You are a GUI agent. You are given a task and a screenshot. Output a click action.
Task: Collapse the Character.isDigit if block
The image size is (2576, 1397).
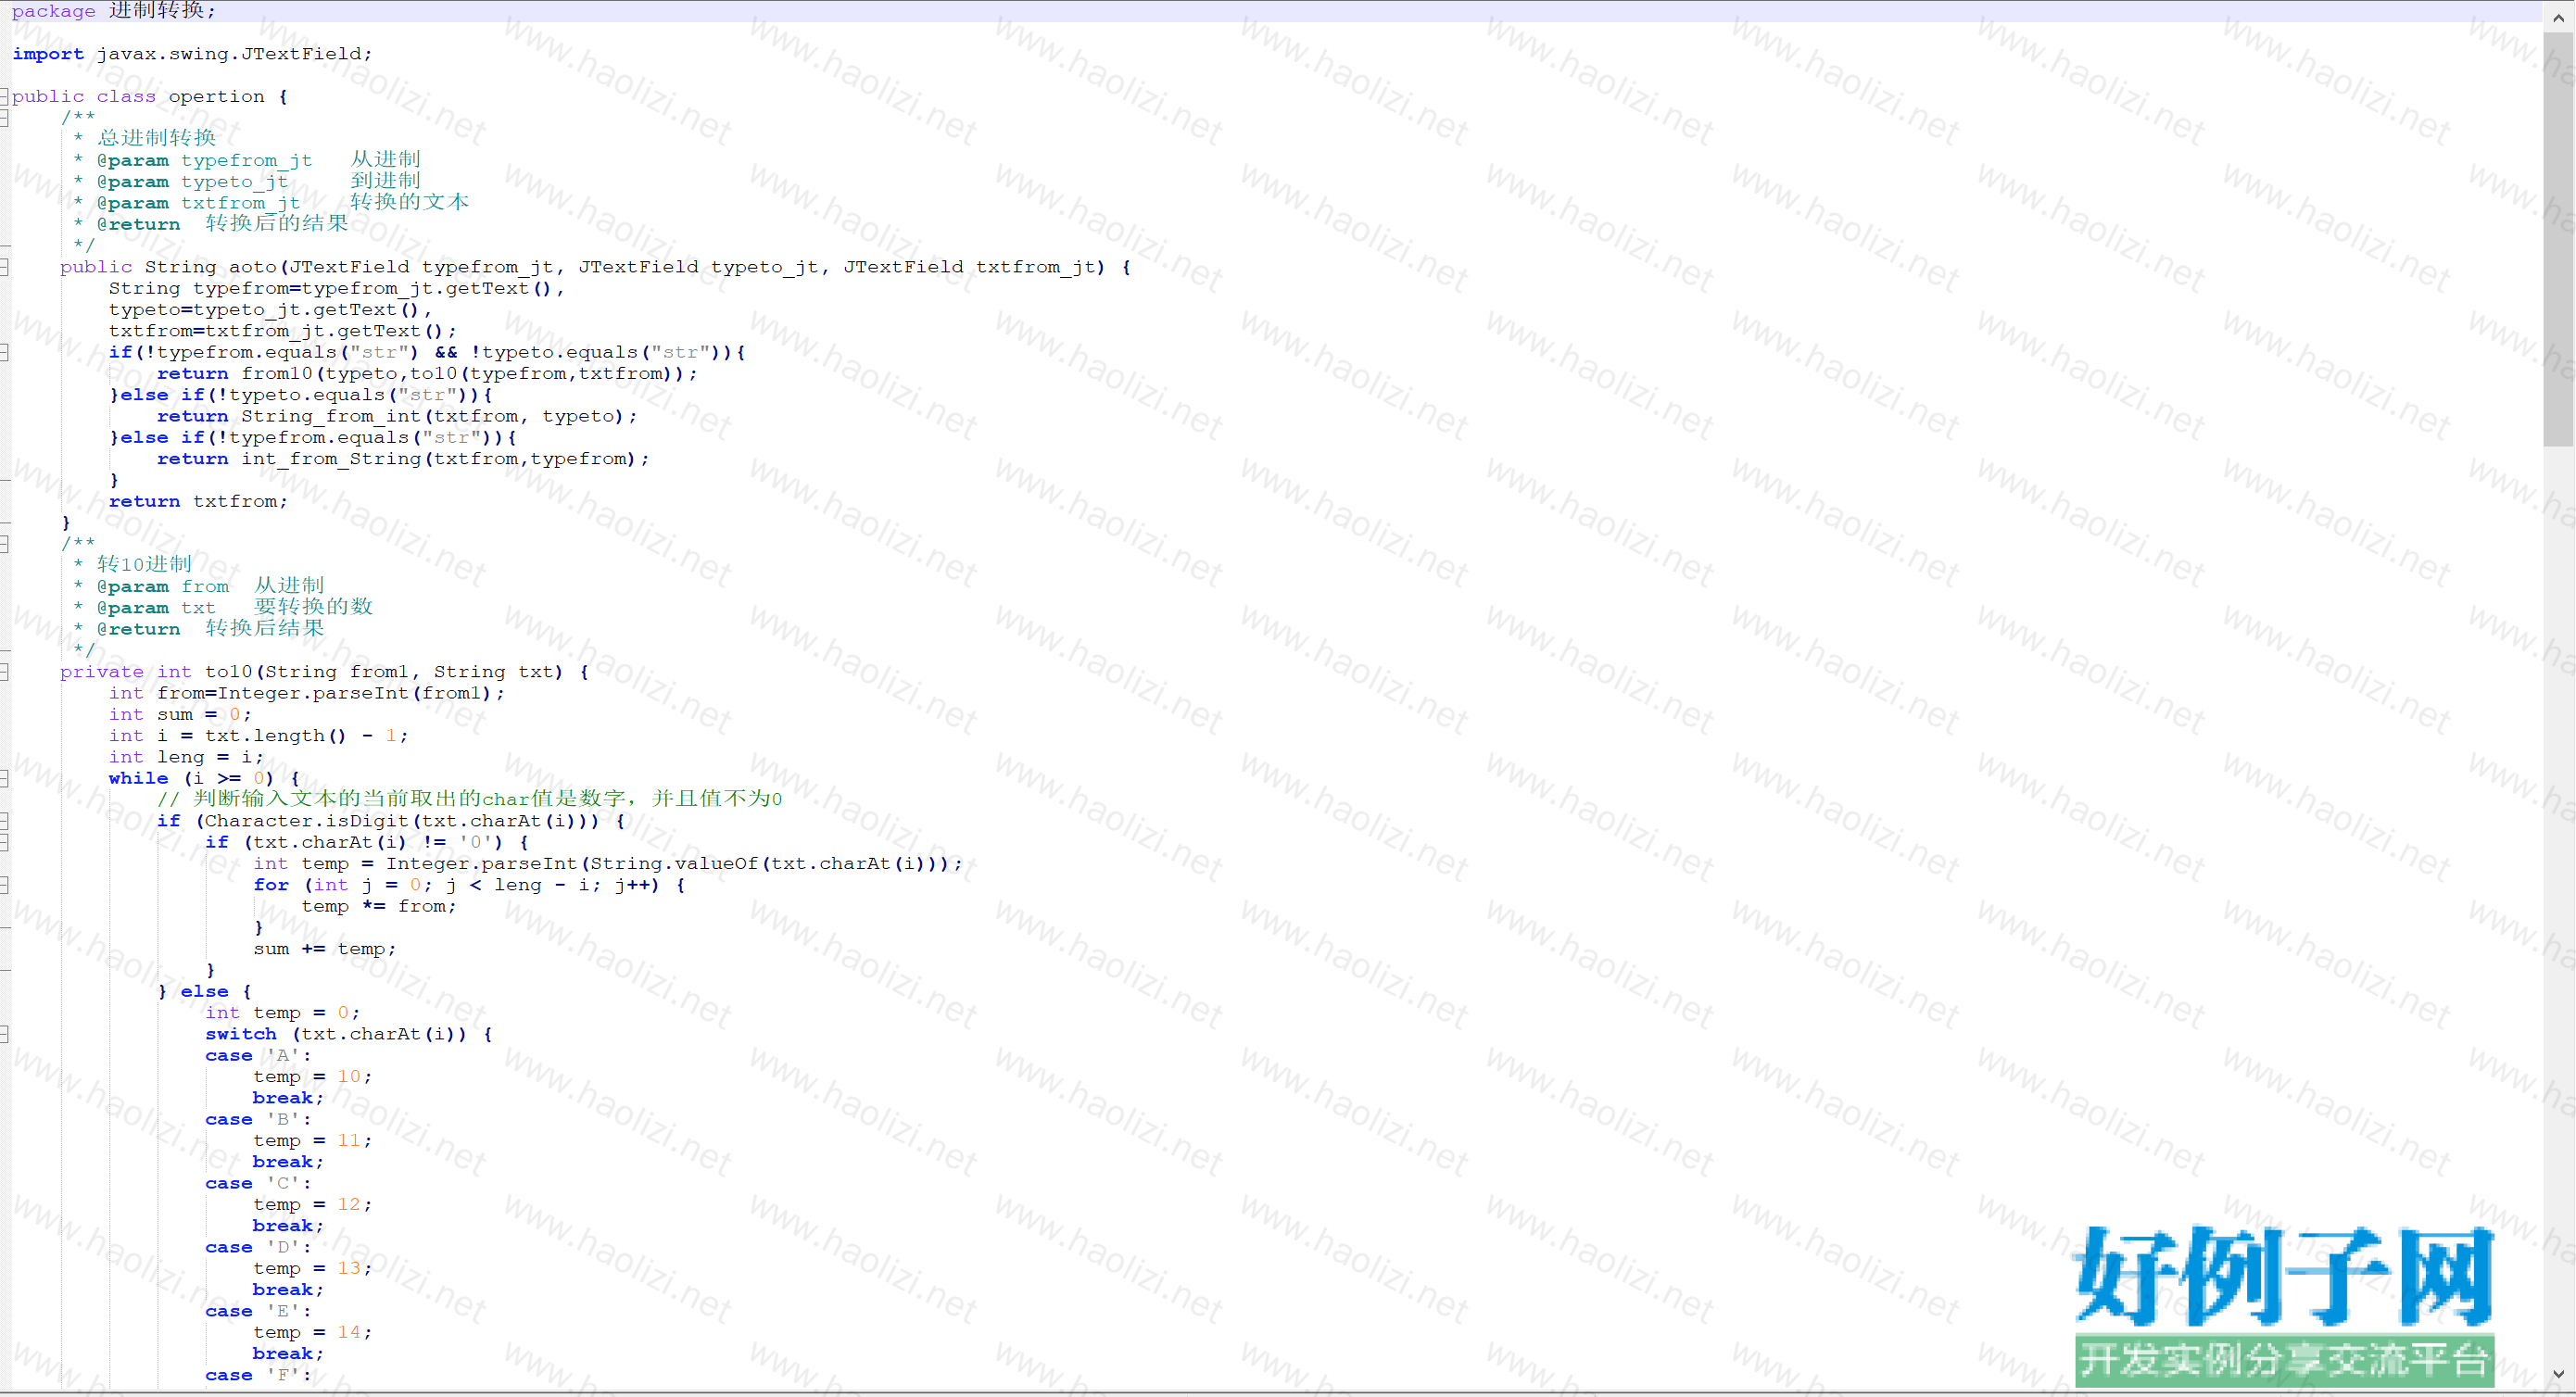pos(4,821)
